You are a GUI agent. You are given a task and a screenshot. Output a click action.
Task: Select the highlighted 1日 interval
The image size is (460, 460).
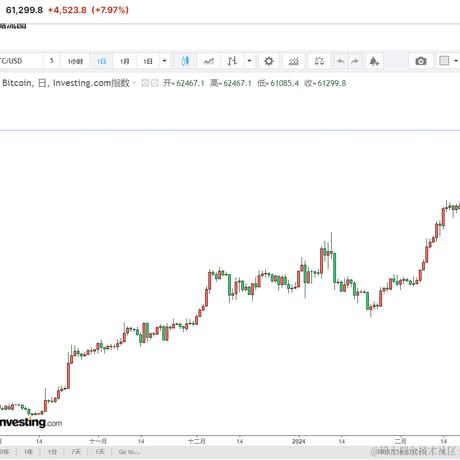101,61
